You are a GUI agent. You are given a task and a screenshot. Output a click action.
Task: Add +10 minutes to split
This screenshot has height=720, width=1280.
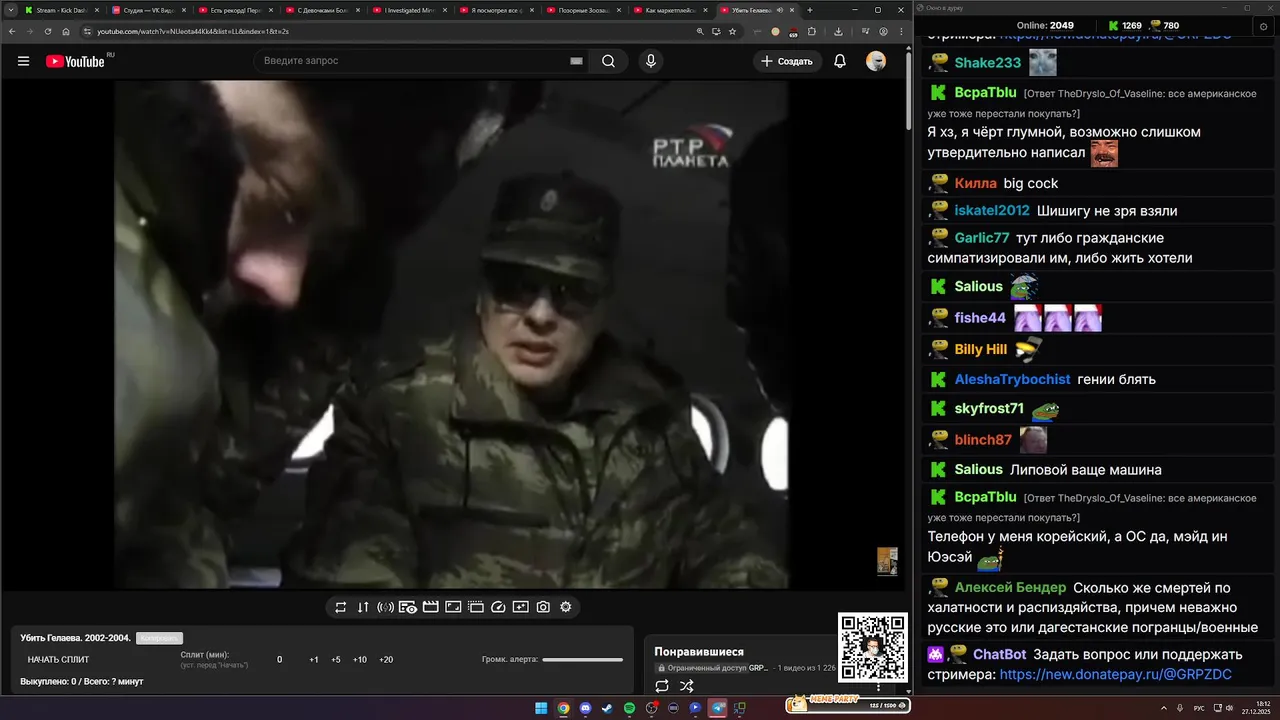click(x=360, y=660)
